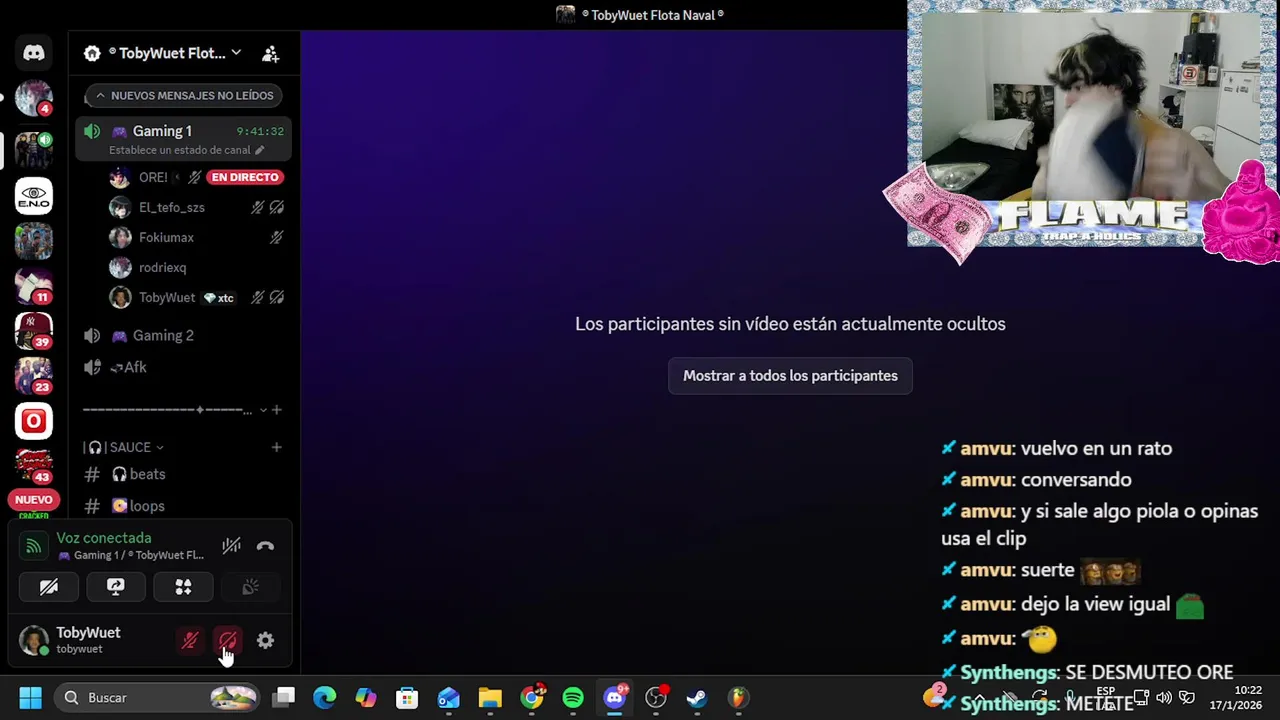This screenshot has width=1280, height=720.
Task: Open the server icon with 11 badge
Action: [34, 286]
